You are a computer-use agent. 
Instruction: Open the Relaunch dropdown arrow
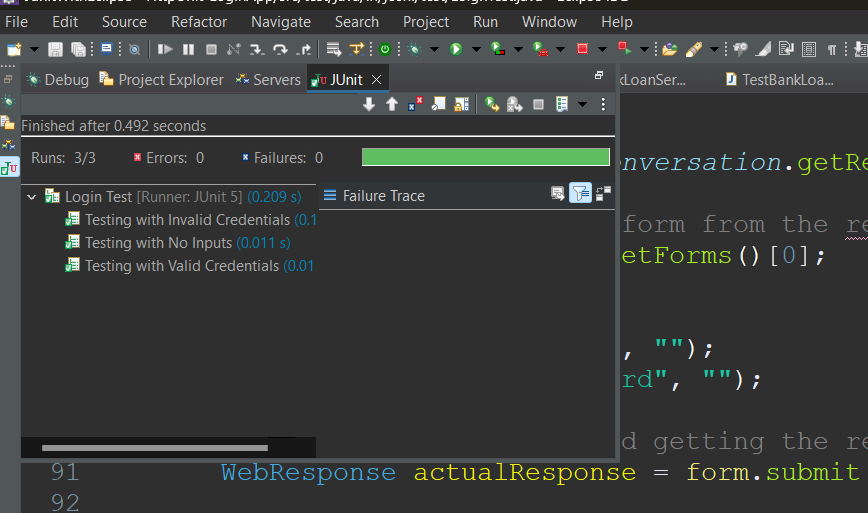point(644,49)
